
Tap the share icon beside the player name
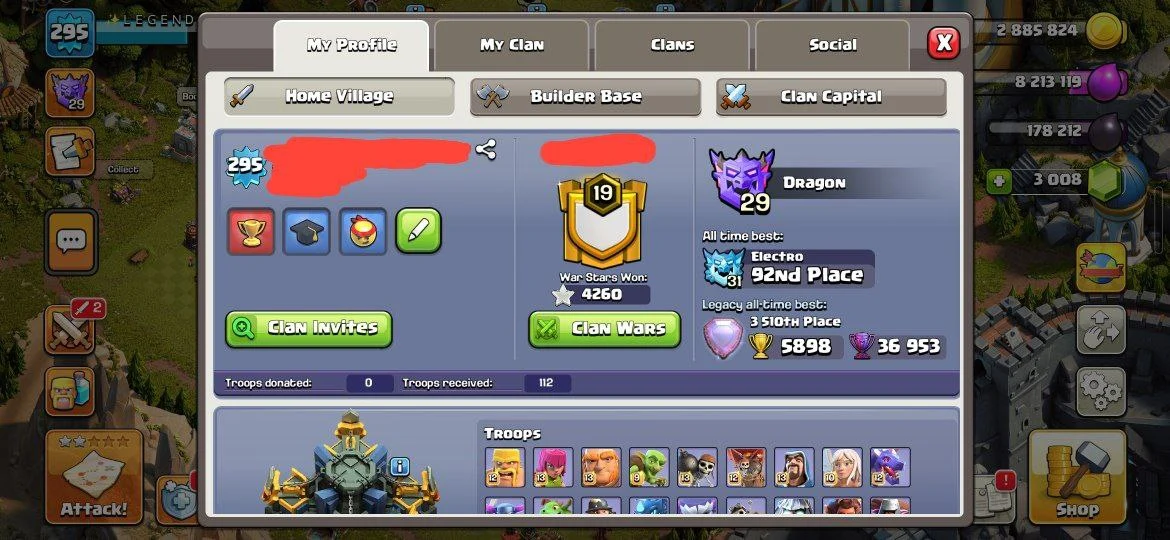click(x=486, y=150)
